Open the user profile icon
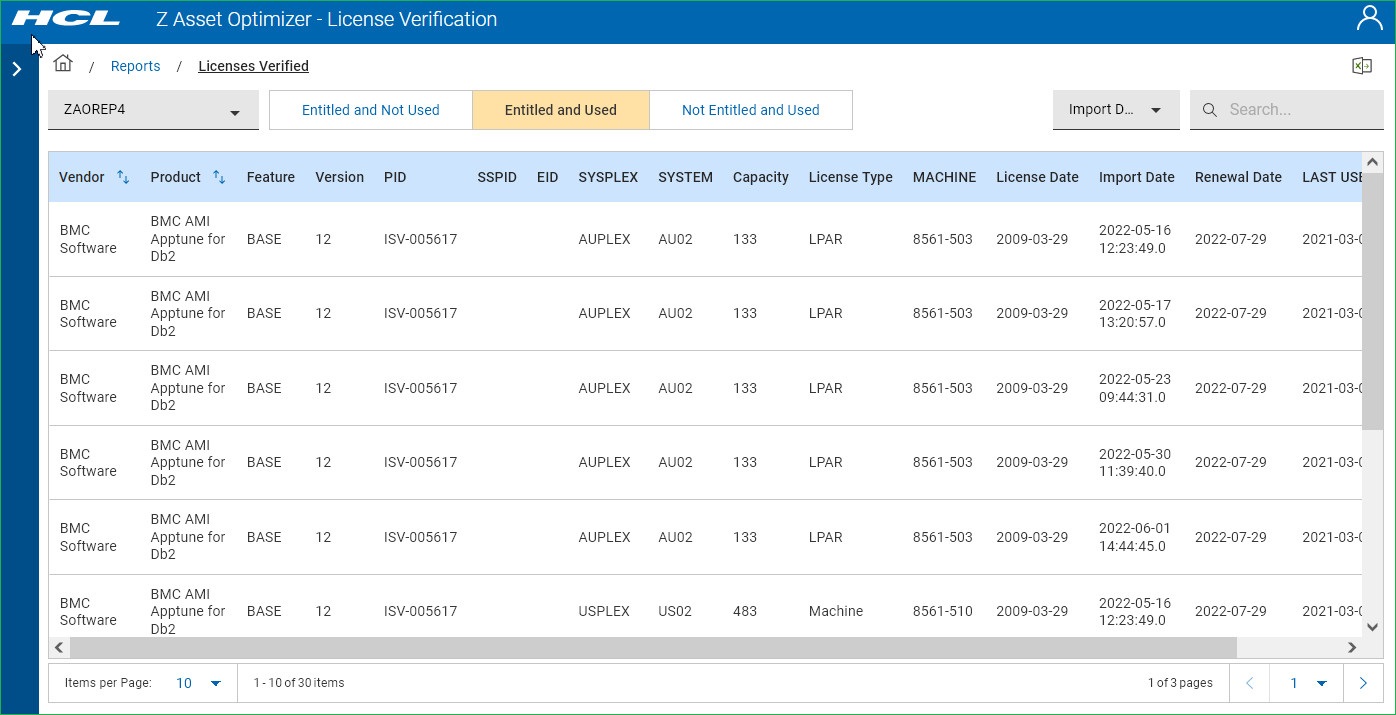Image resolution: width=1396 pixels, height=715 pixels. point(1369,18)
